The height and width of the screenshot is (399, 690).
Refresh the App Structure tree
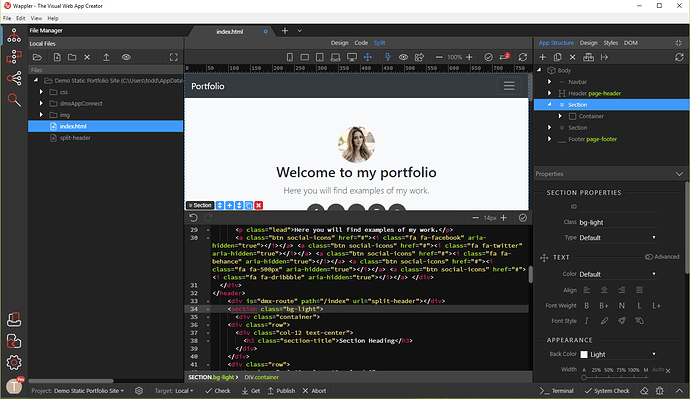coord(679,57)
